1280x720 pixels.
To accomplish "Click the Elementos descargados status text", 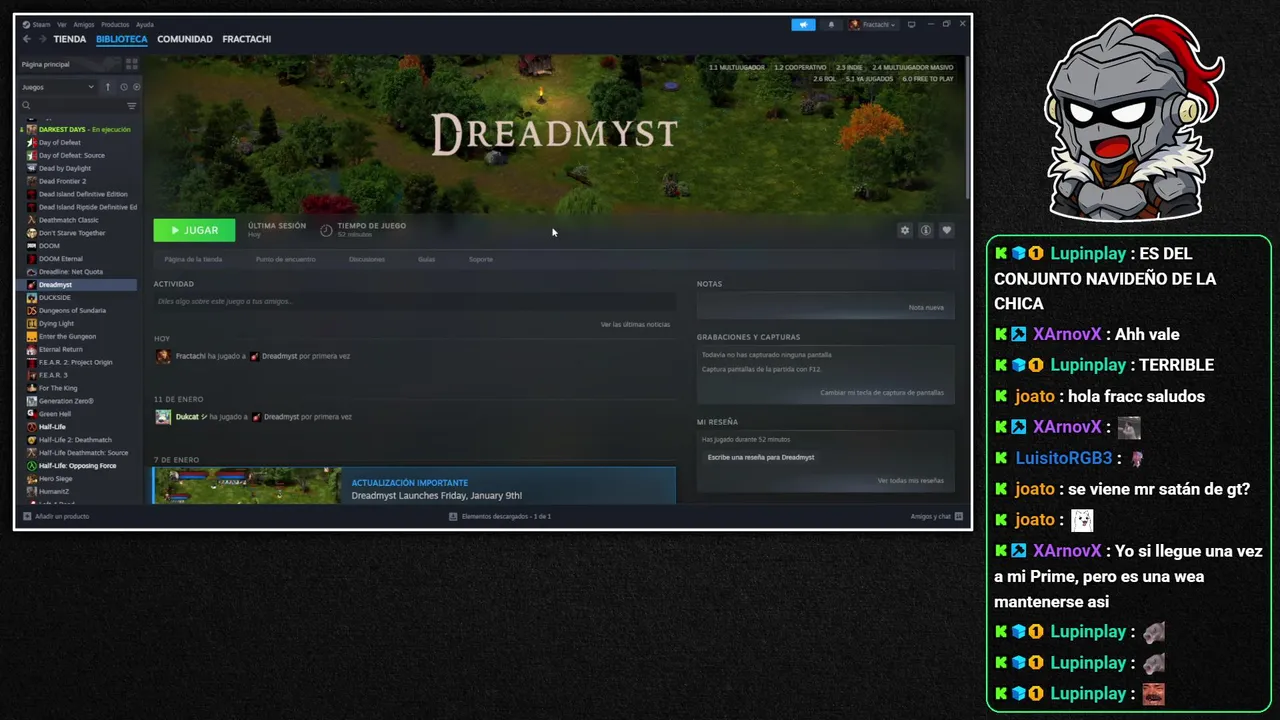I will click(x=506, y=516).
